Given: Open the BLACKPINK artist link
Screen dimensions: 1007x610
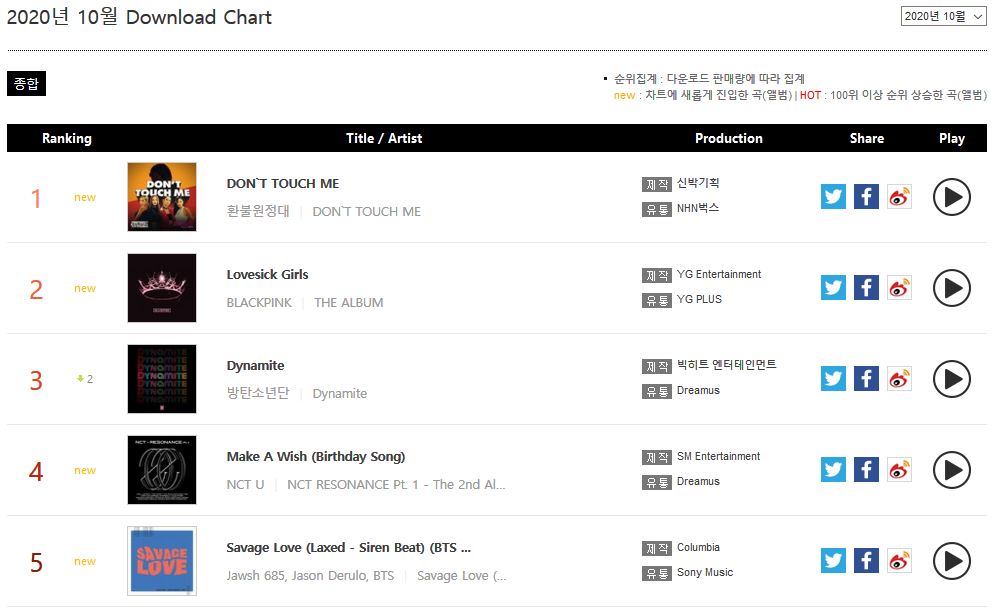Looking at the screenshot, I should click(259, 302).
